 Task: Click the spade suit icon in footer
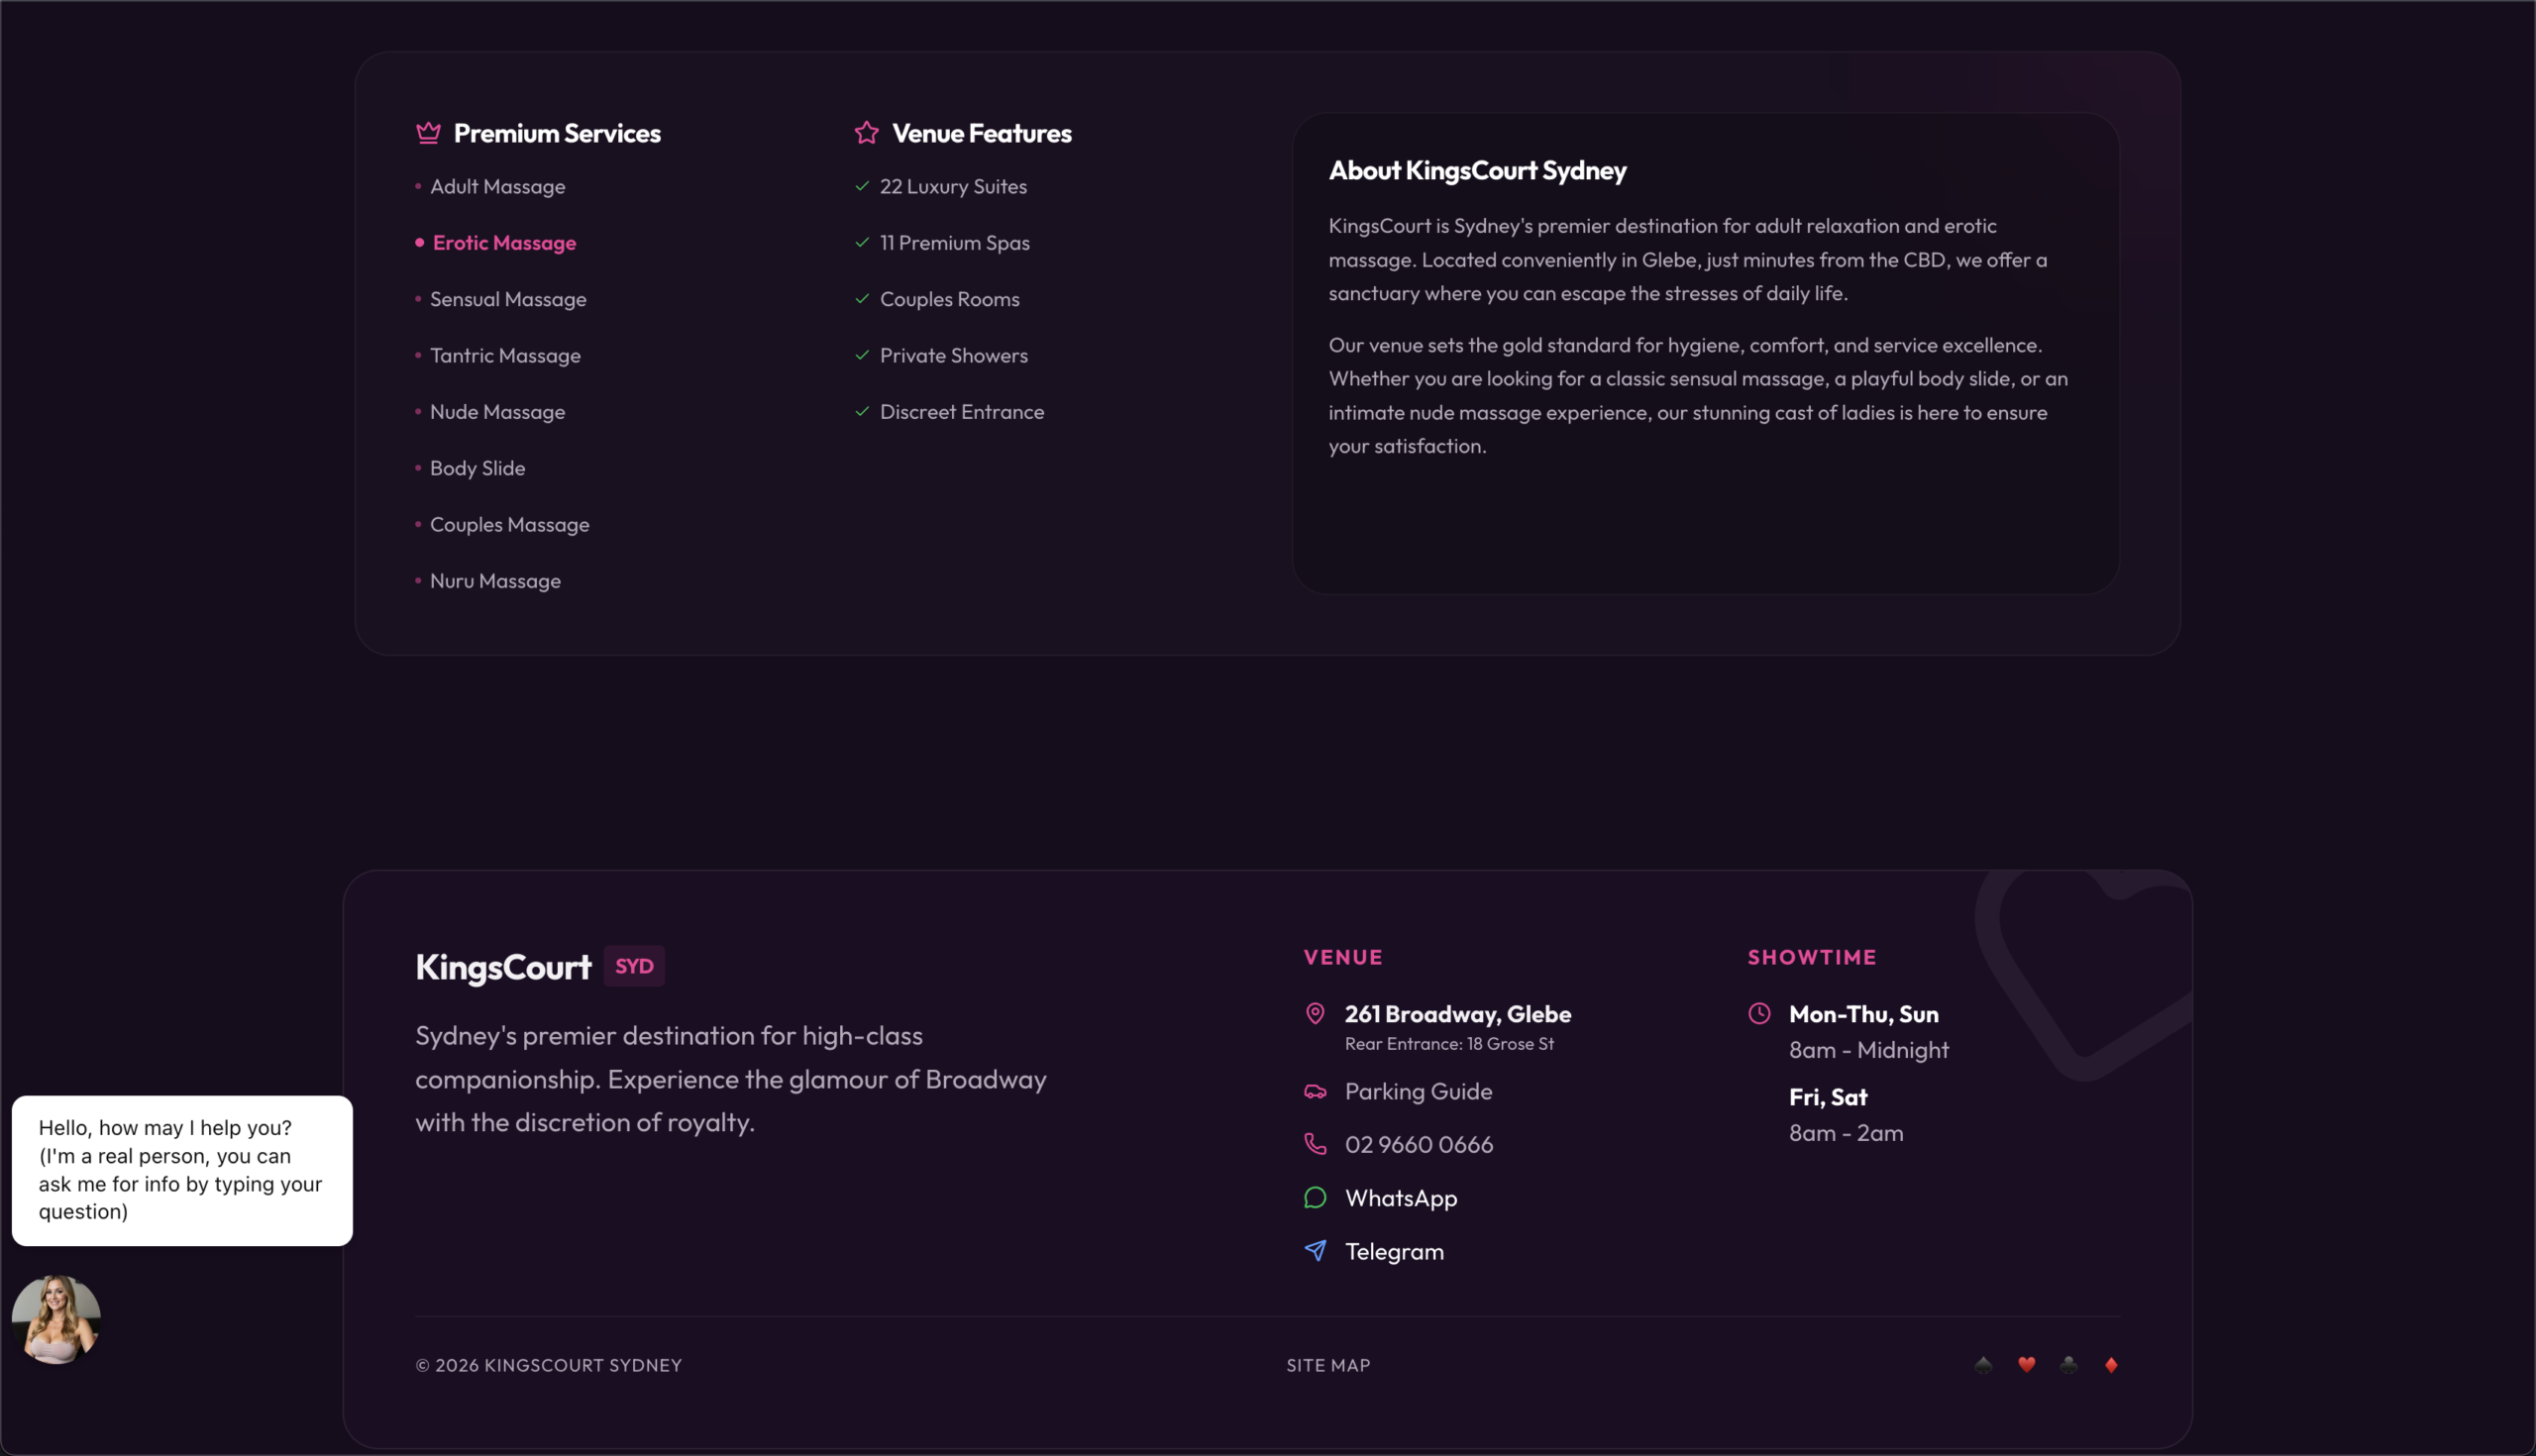1983,1364
